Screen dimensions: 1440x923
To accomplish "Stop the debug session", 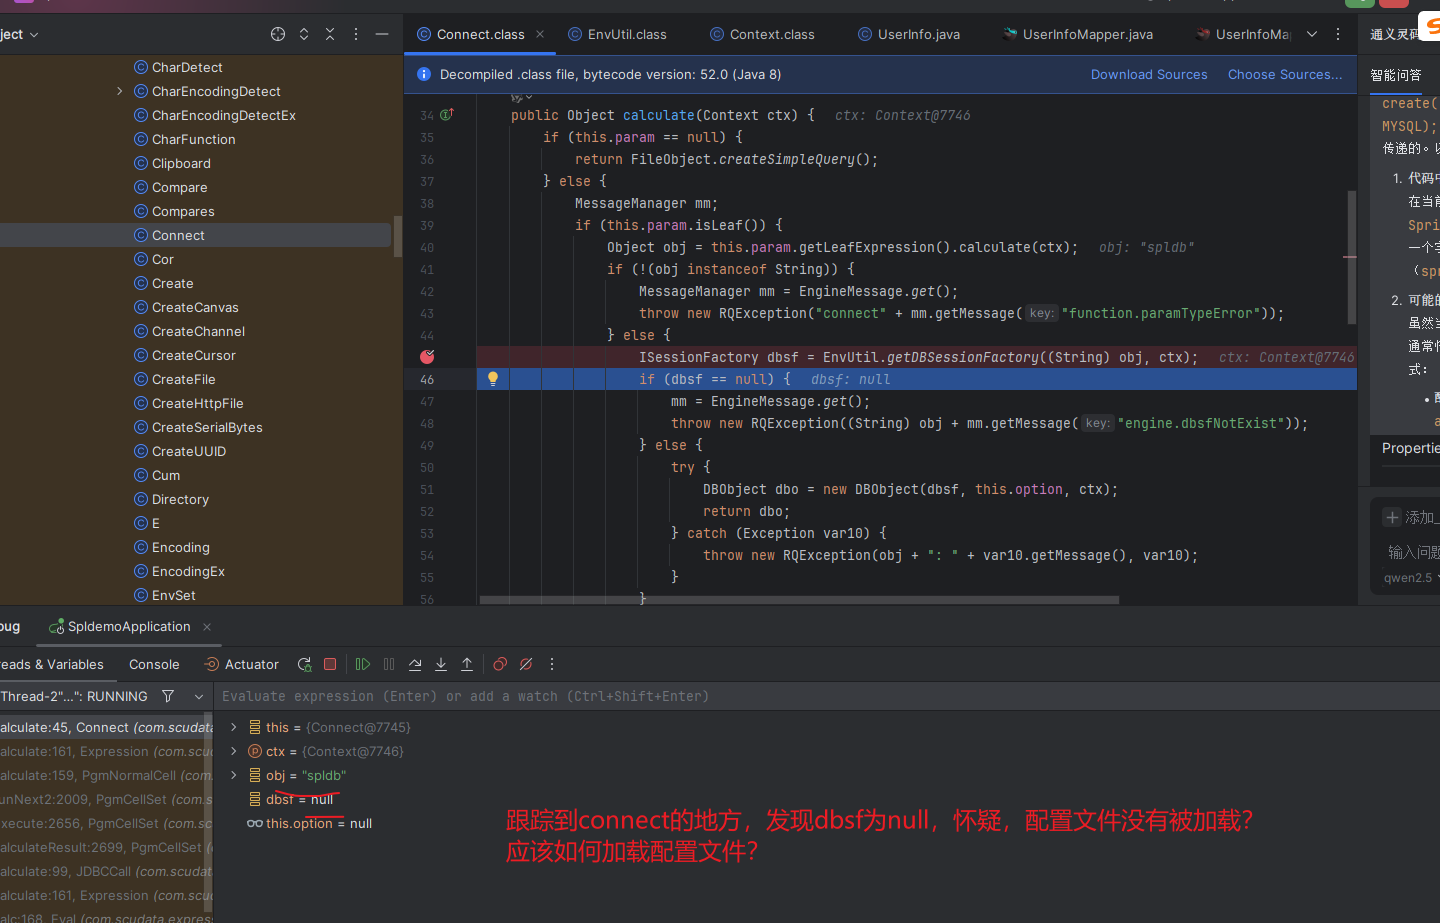I will click(x=330, y=664).
